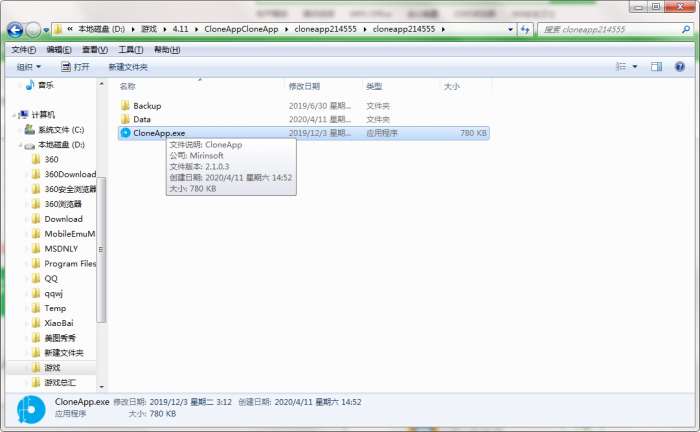The image size is (700, 432).
Task: Sort by the 修改日期 column header
Action: (x=304, y=86)
